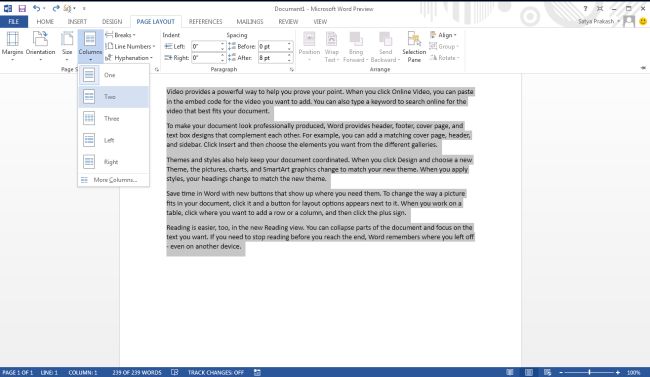Click 239 OF 239 WORDS count

click(x=137, y=372)
